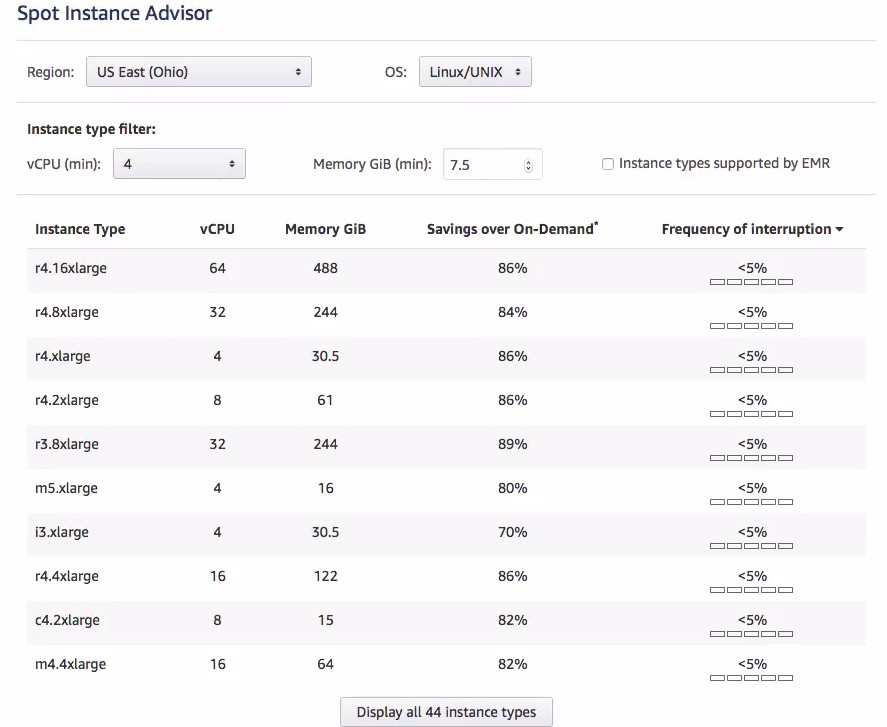Sort by the Savings over On-Demand header
The width and height of the screenshot is (887, 727).
pyautogui.click(x=512, y=229)
